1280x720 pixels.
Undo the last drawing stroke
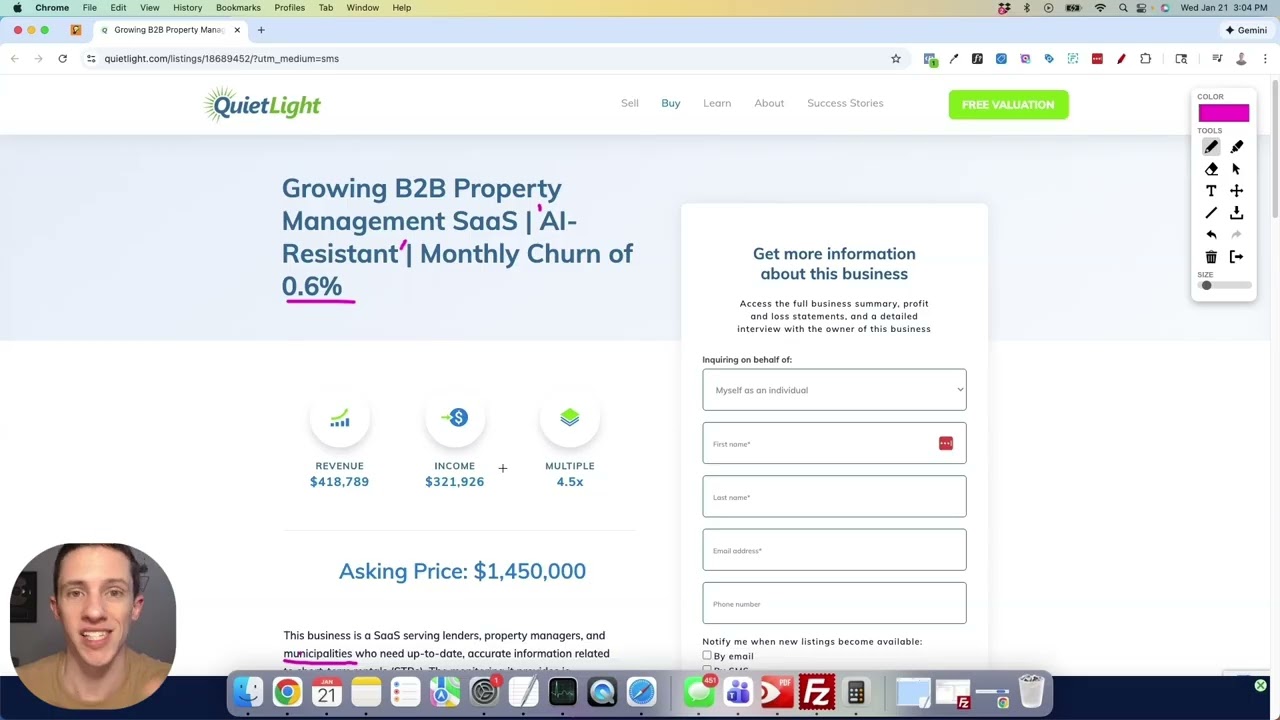pos(1211,235)
